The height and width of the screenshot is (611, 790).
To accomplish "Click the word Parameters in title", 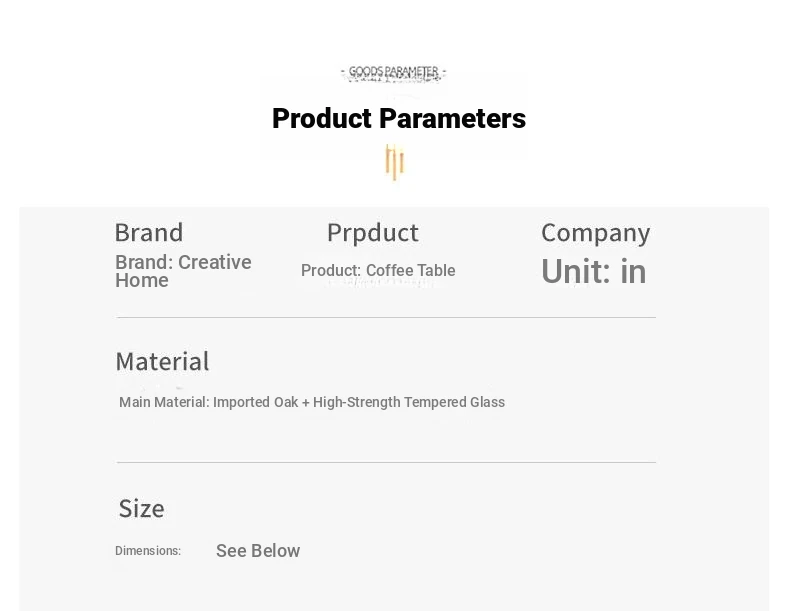I will (452, 119).
